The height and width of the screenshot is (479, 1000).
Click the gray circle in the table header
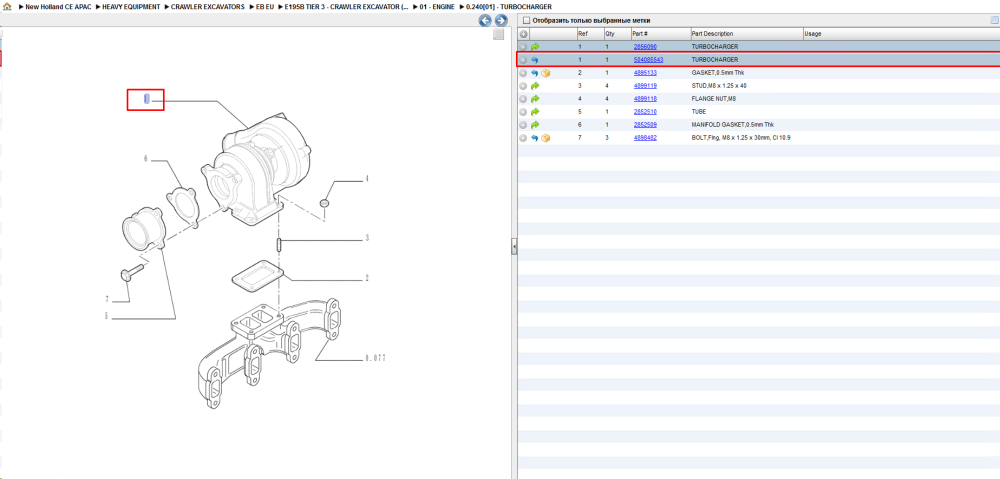pos(524,34)
